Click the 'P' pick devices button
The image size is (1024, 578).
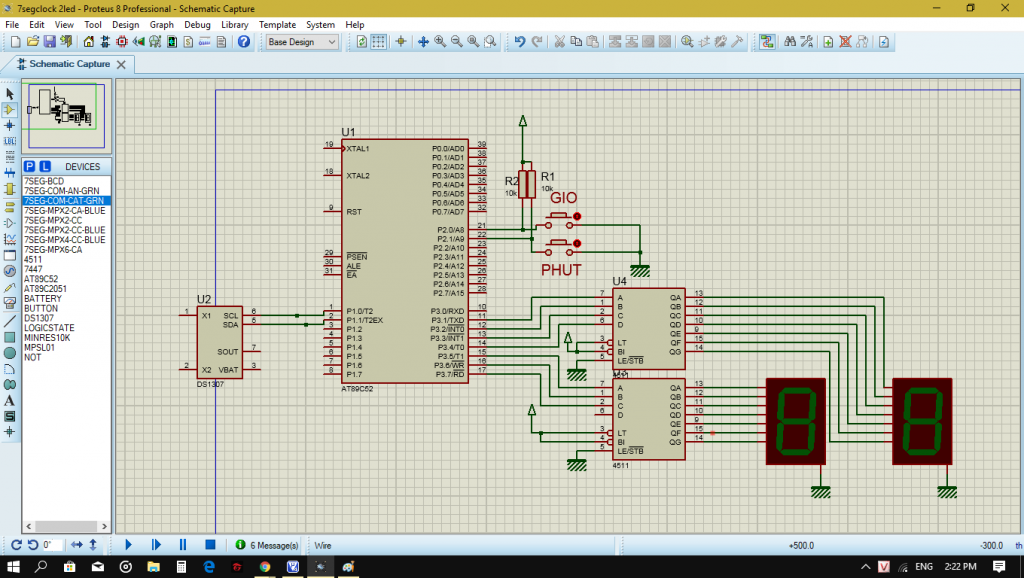[x=30, y=166]
